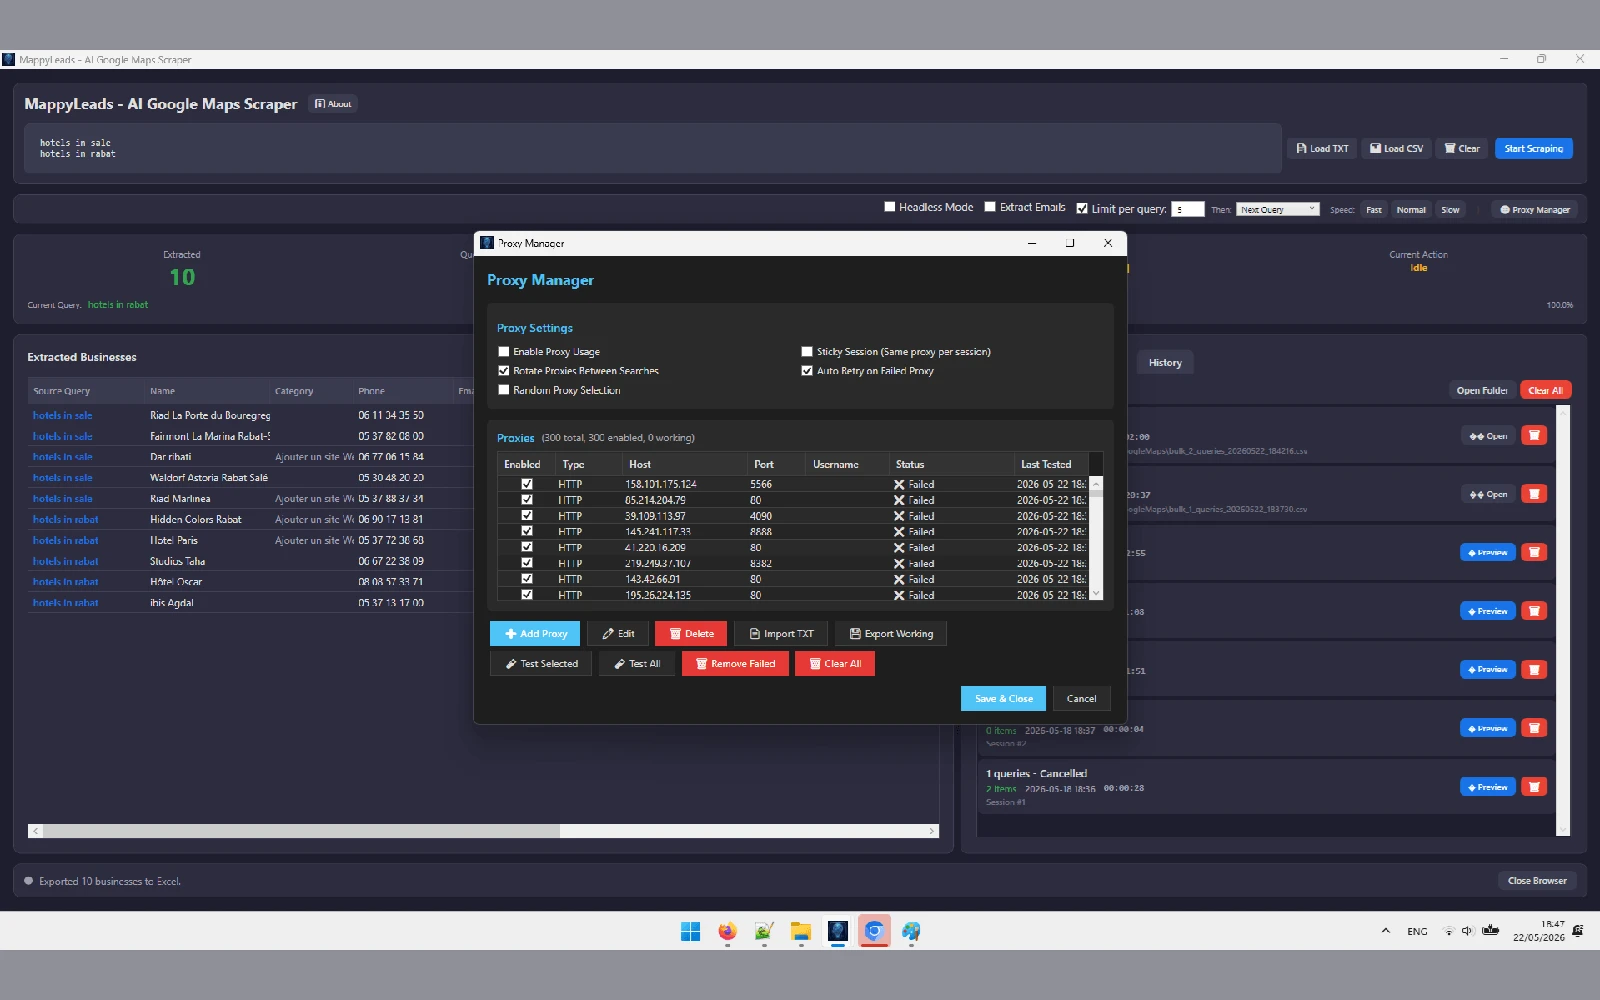Click the Proxy Manager toolbar button

pos(1535,210)
